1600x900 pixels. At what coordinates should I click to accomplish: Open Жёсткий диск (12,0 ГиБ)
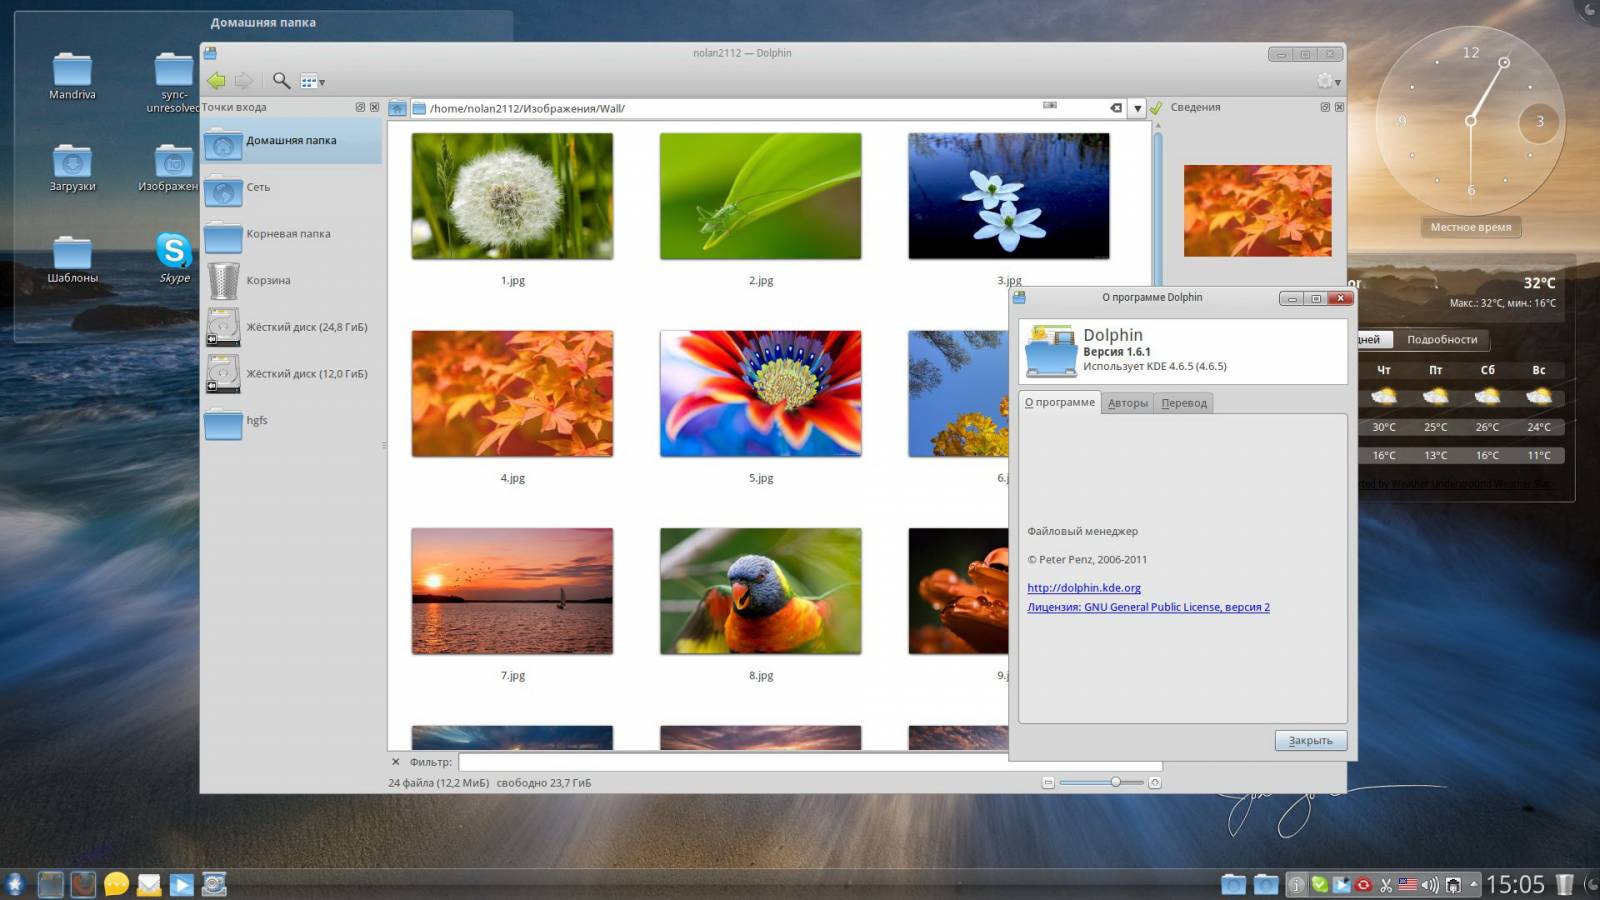tap(291, 374)
